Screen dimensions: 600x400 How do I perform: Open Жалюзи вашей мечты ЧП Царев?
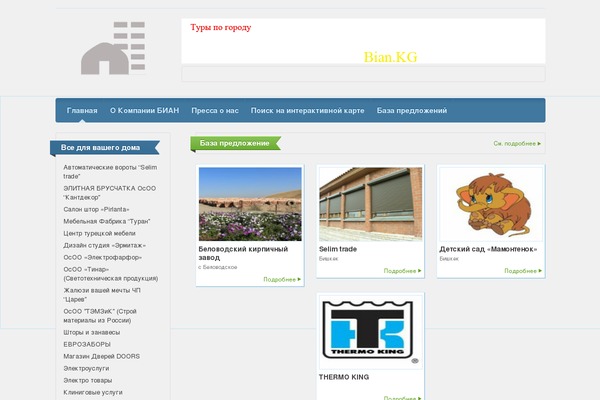[102, 295]
